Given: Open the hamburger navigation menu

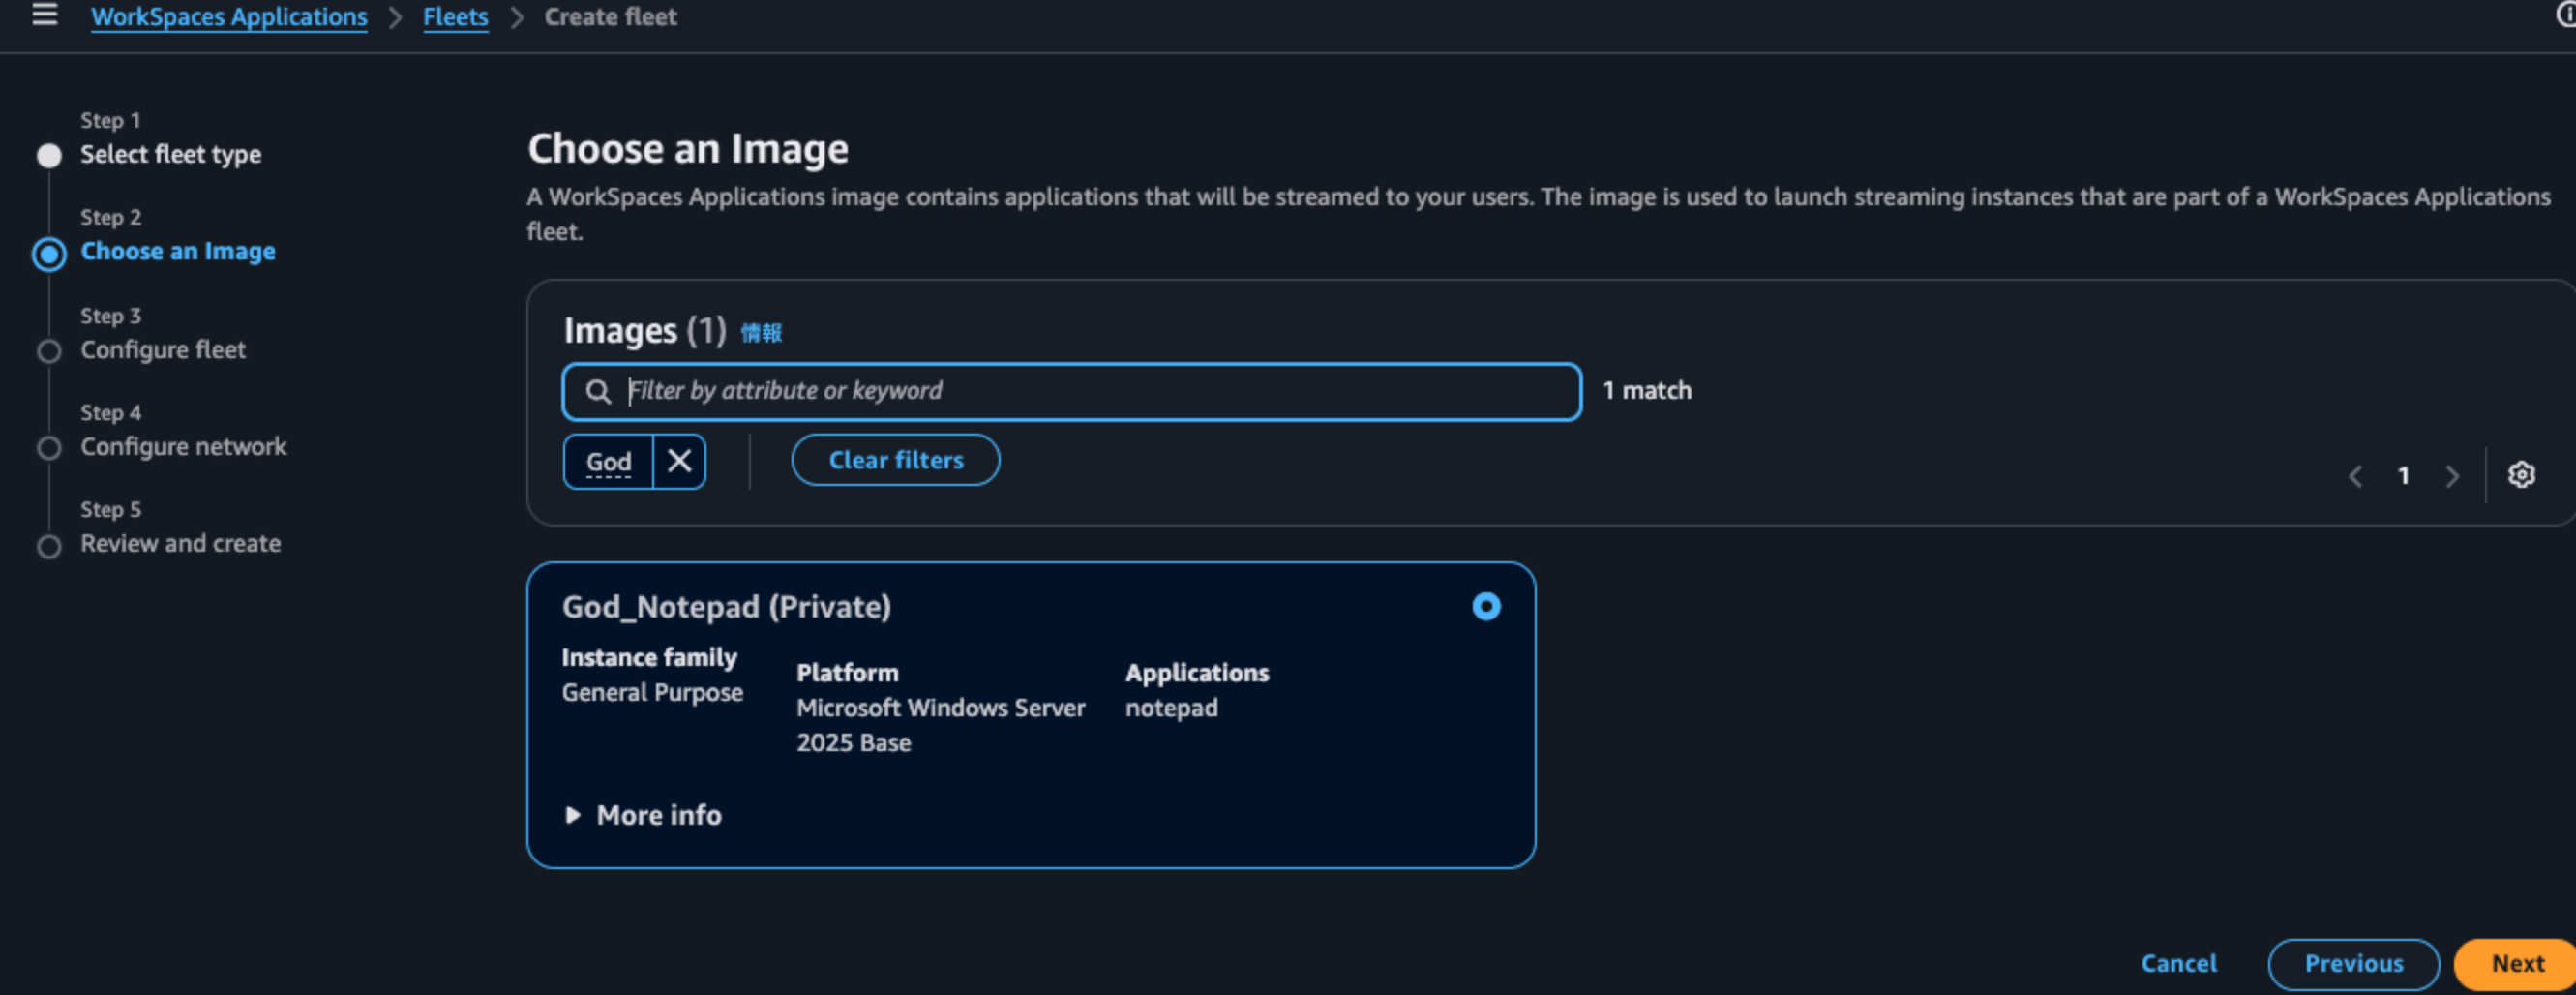Looking at the screenshot, I should pyautogui.click(x=44, y=15).
